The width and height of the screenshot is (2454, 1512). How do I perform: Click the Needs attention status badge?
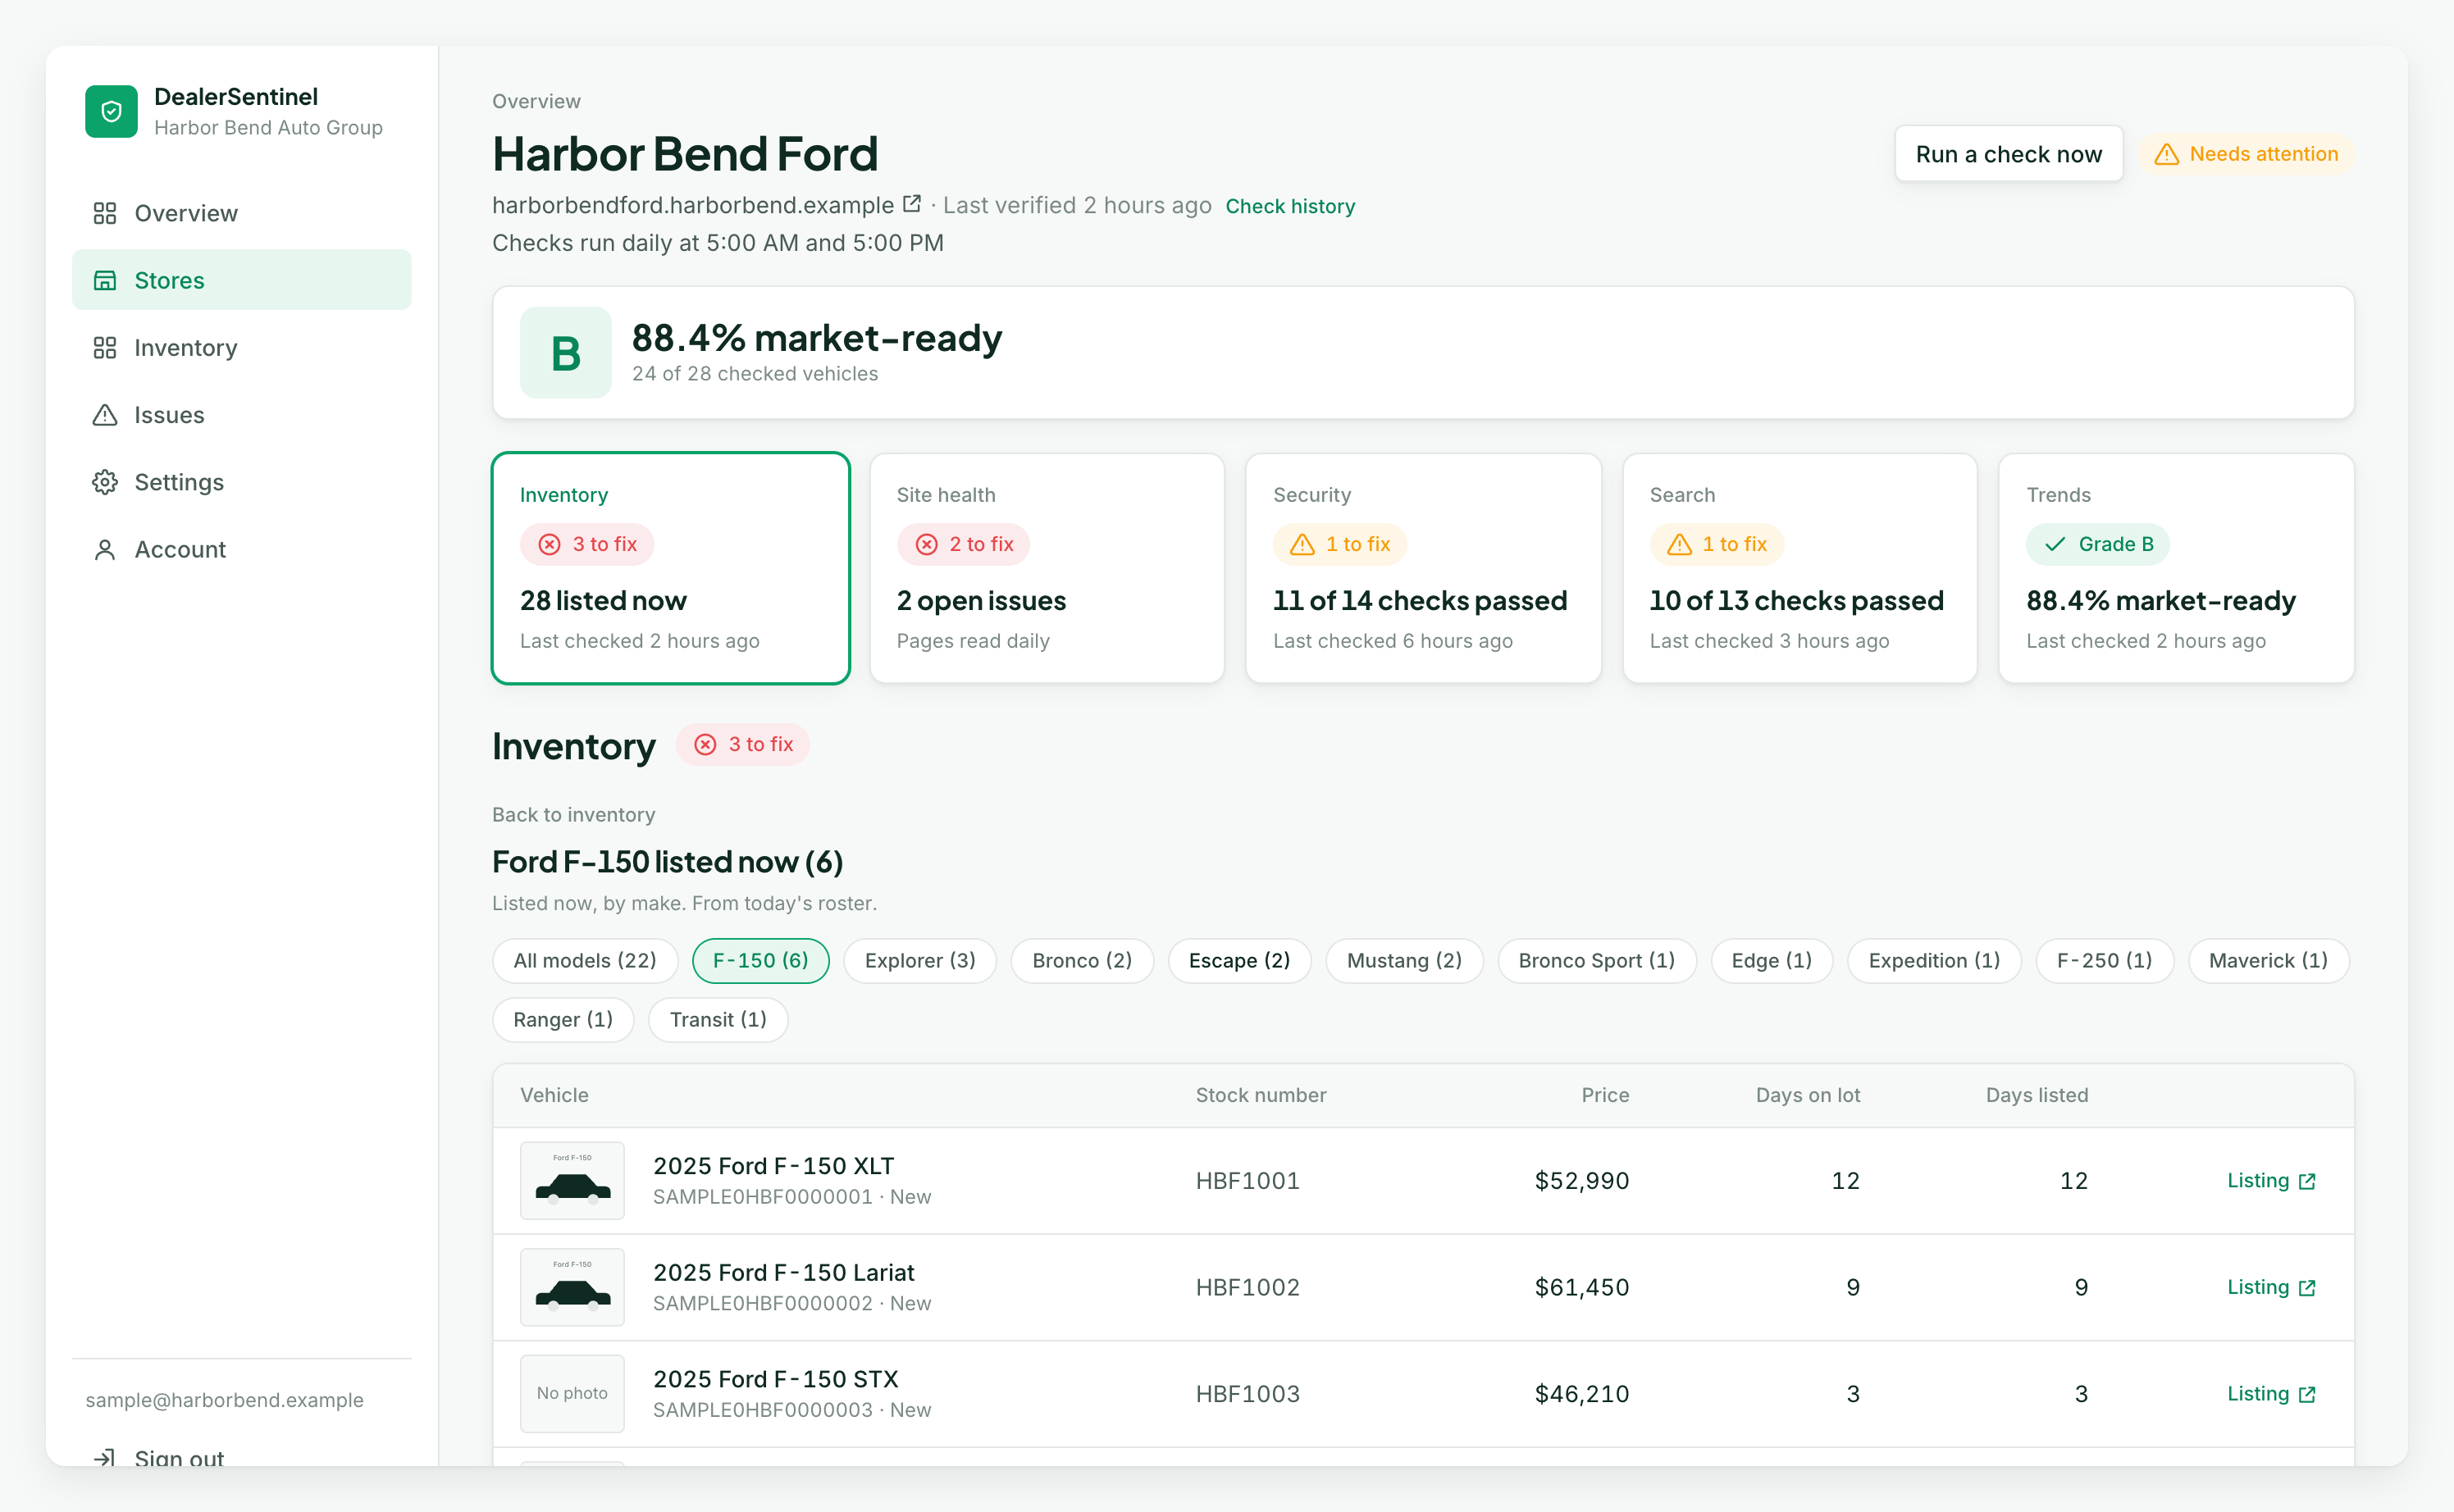tap(2246, 154)
